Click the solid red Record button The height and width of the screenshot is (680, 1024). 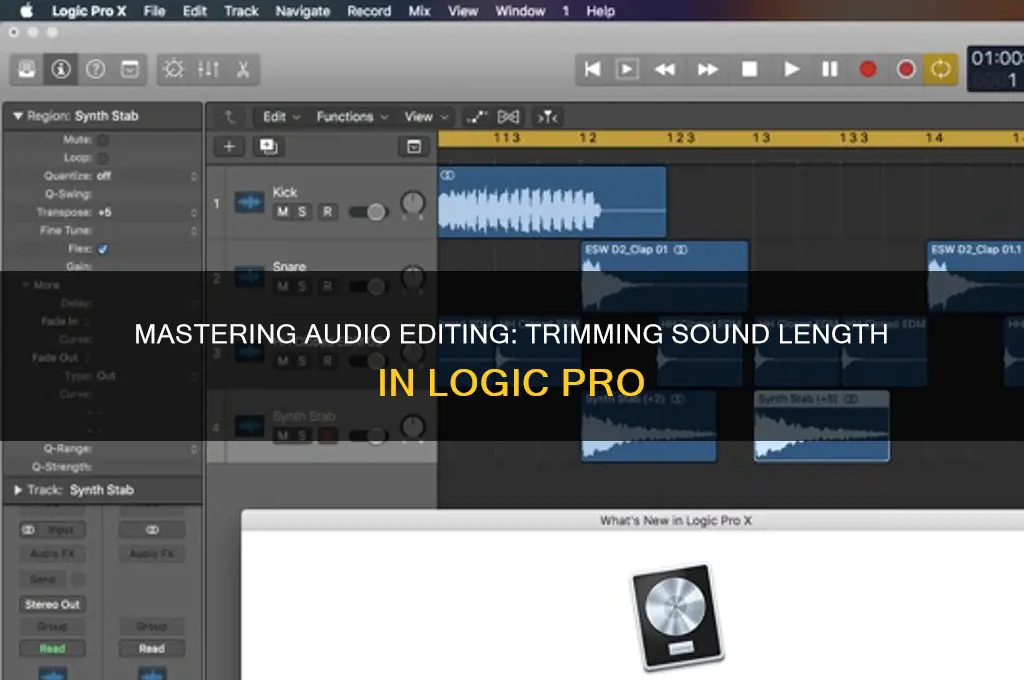tap(868, 69)
